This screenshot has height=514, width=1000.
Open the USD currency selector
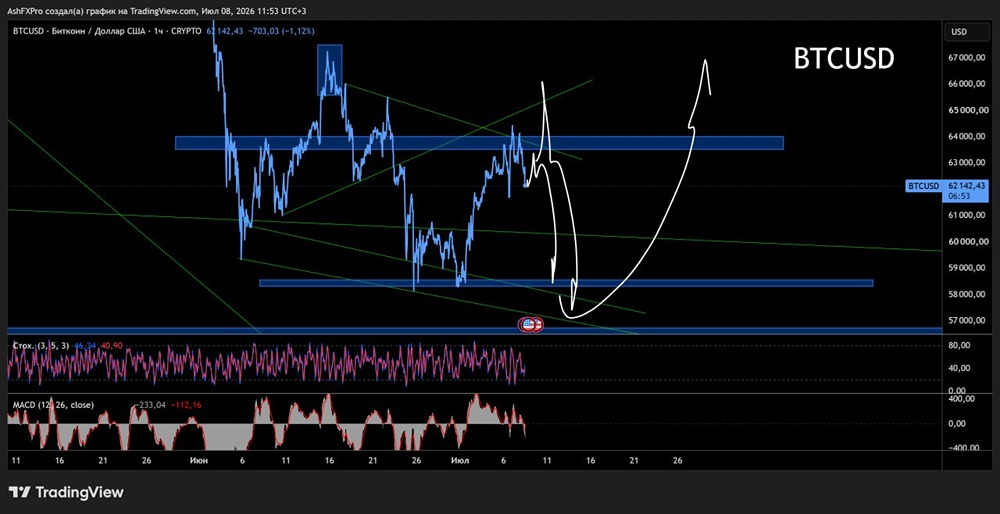[x=960, y=32]
